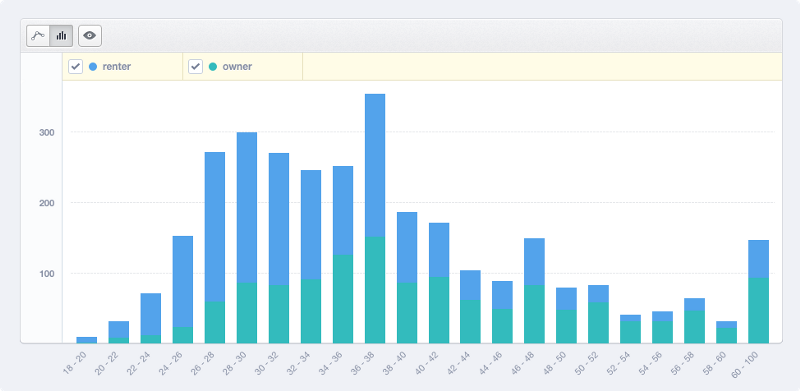Click the 48 - 50 axis label
Screen dimensions: 800x391
[555, 364]
